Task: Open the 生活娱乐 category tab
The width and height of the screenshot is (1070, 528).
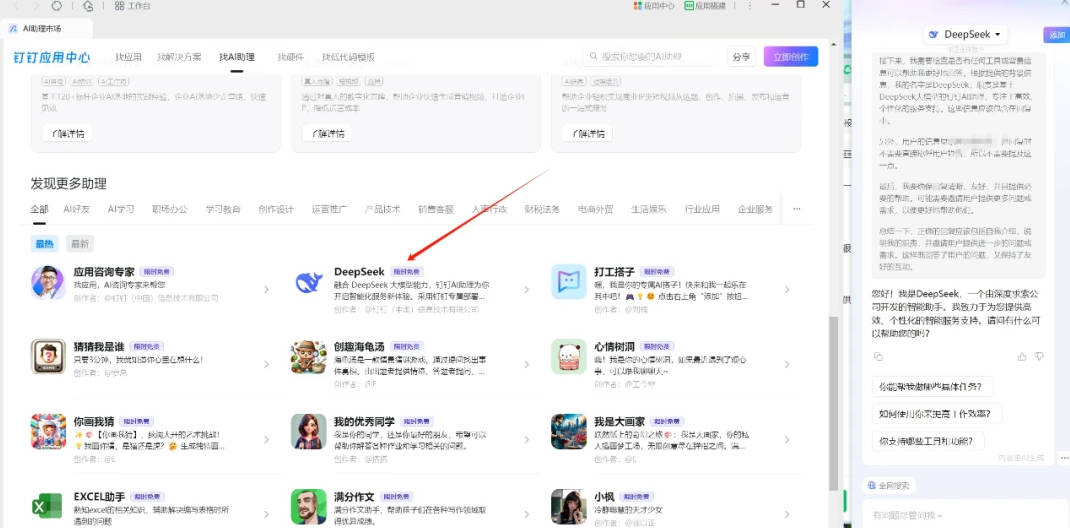Action: click(x=649, y=209)
